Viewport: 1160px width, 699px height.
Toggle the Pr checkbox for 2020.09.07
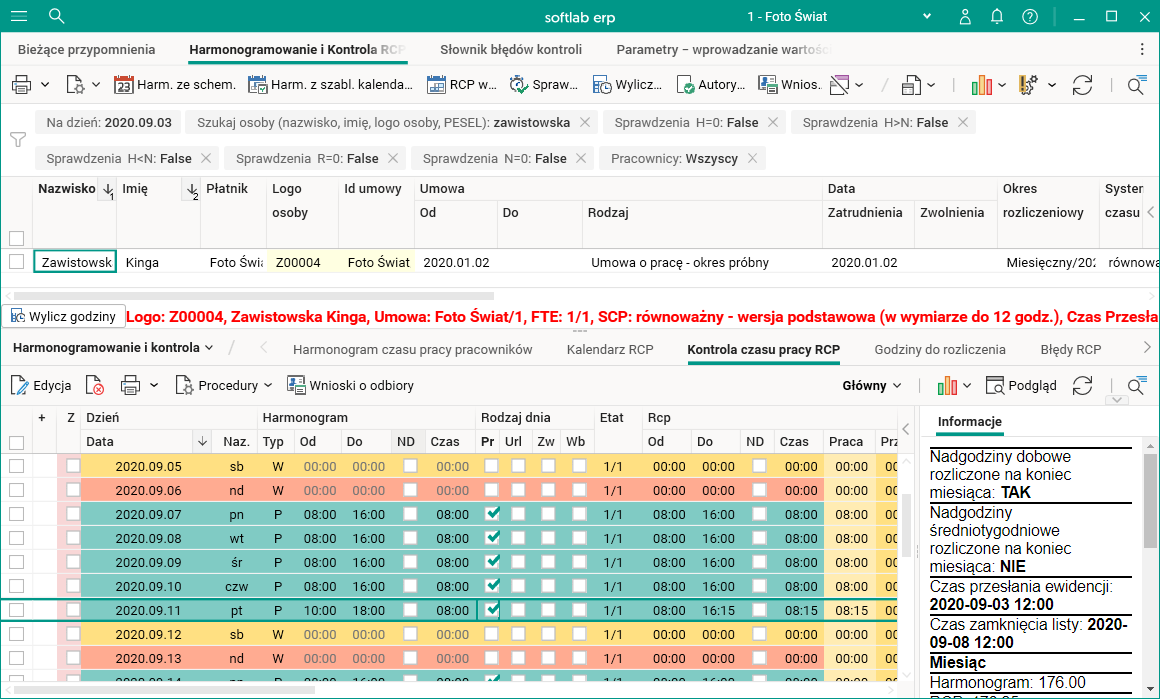coord(491,514)
